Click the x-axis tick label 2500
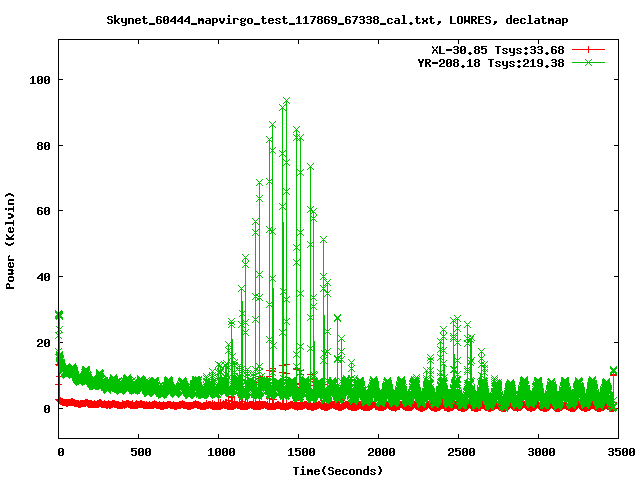The image size is (640, 480). click(461, 452)
